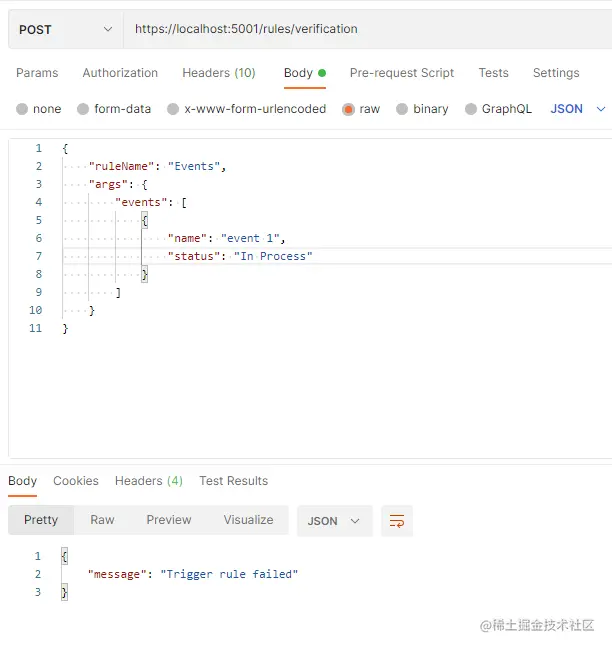Click the "ruleName" key in editor
Image resolution: width=612 pixels, height=650 pixels.
[x=121, y=166]
